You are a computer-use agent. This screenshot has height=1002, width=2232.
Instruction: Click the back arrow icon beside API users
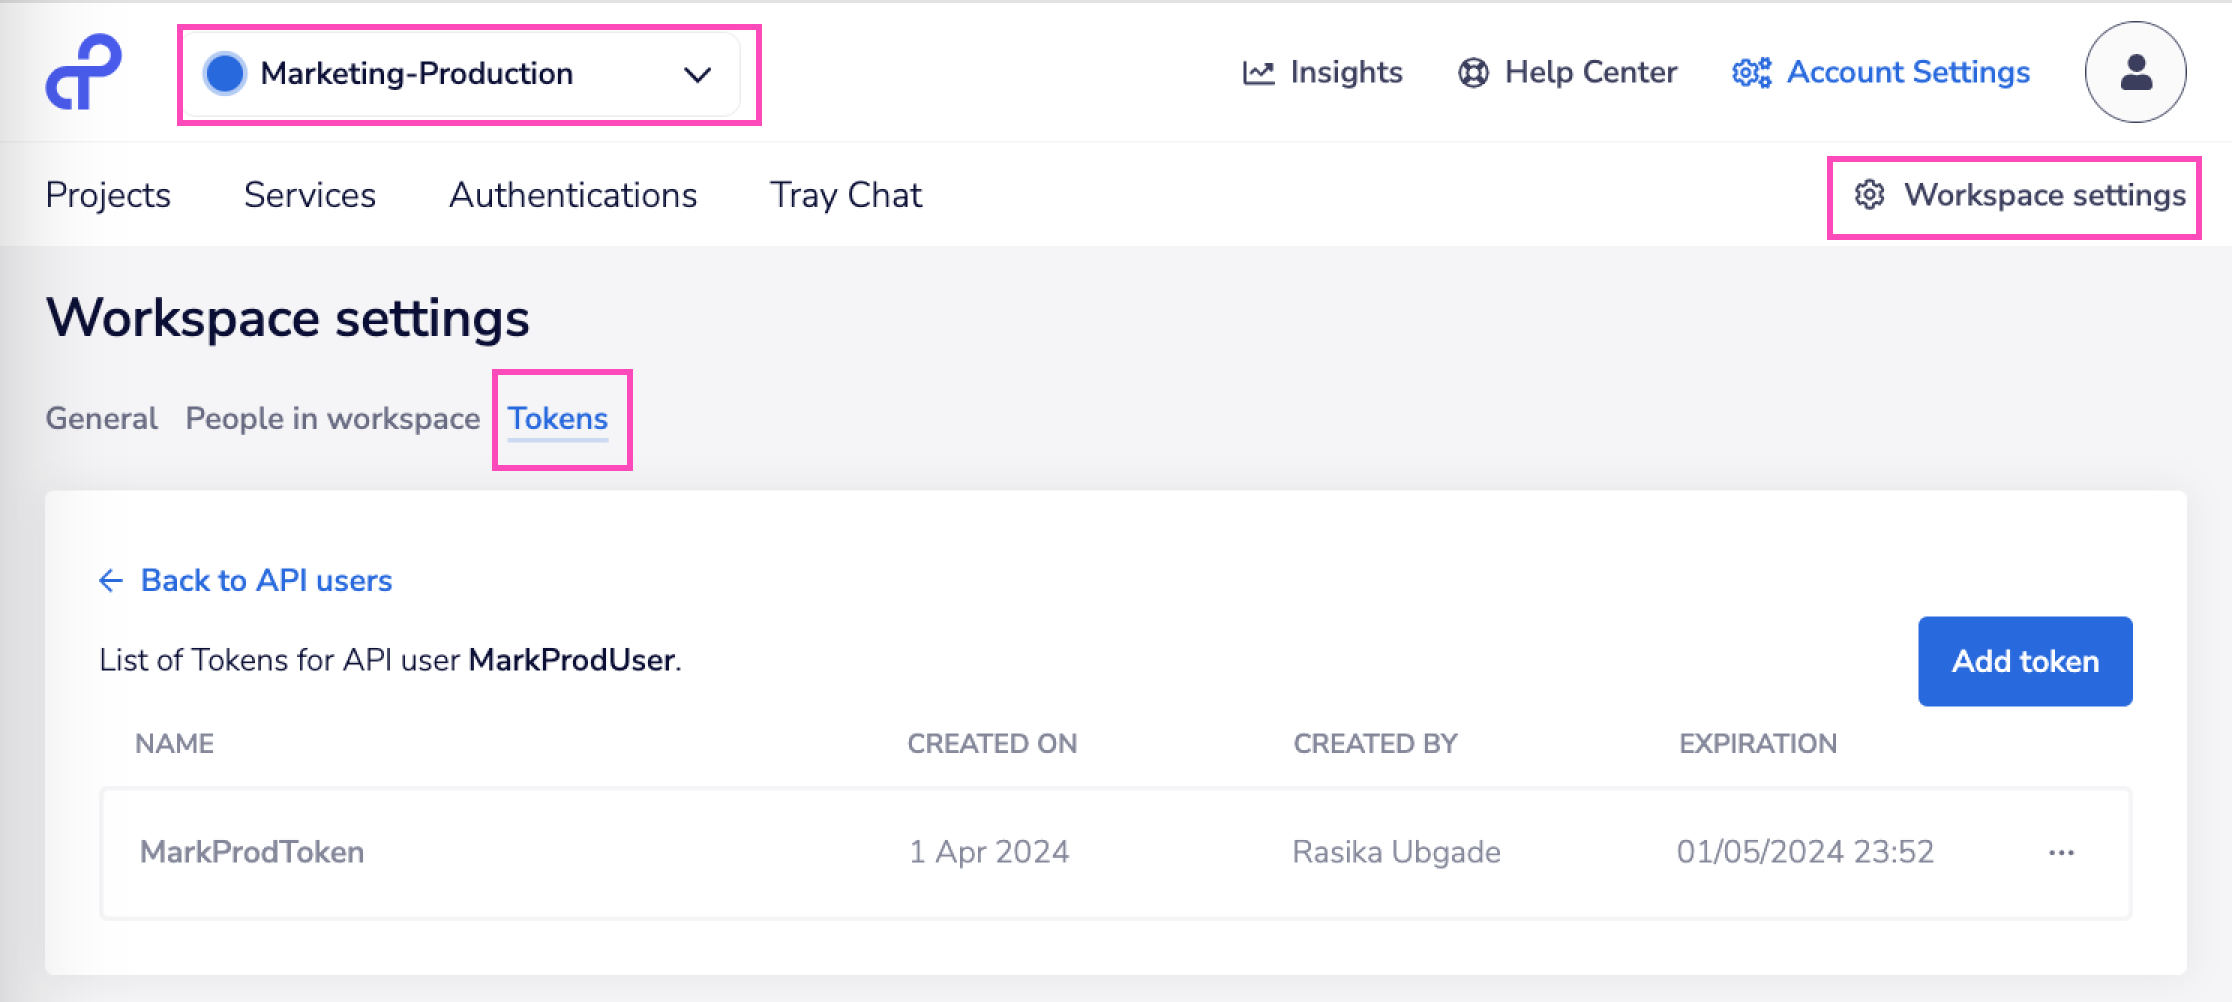click(x=111, y=581)
